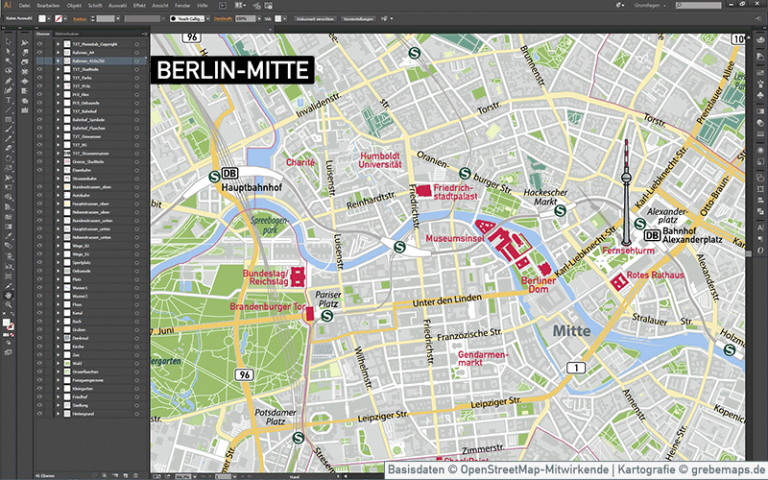Viewport: 768px width, 480px height.
Task: Hide the Eisenbahn layer
Action: [40, 170]
